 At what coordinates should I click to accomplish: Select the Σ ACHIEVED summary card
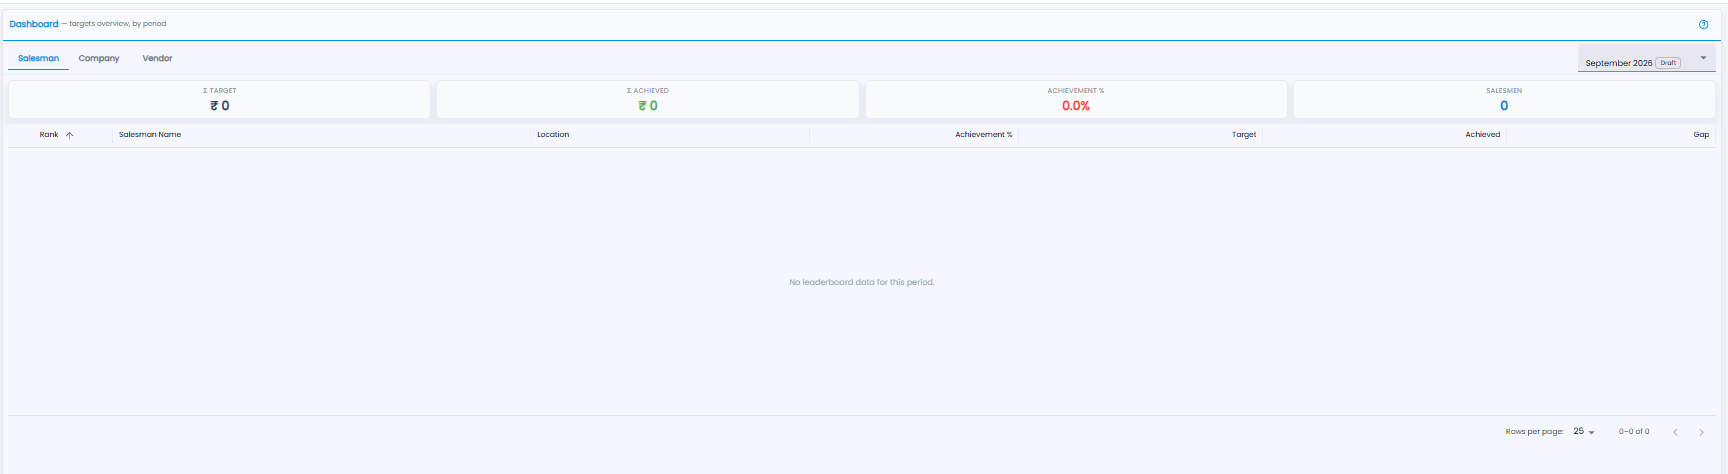point(648,100)
